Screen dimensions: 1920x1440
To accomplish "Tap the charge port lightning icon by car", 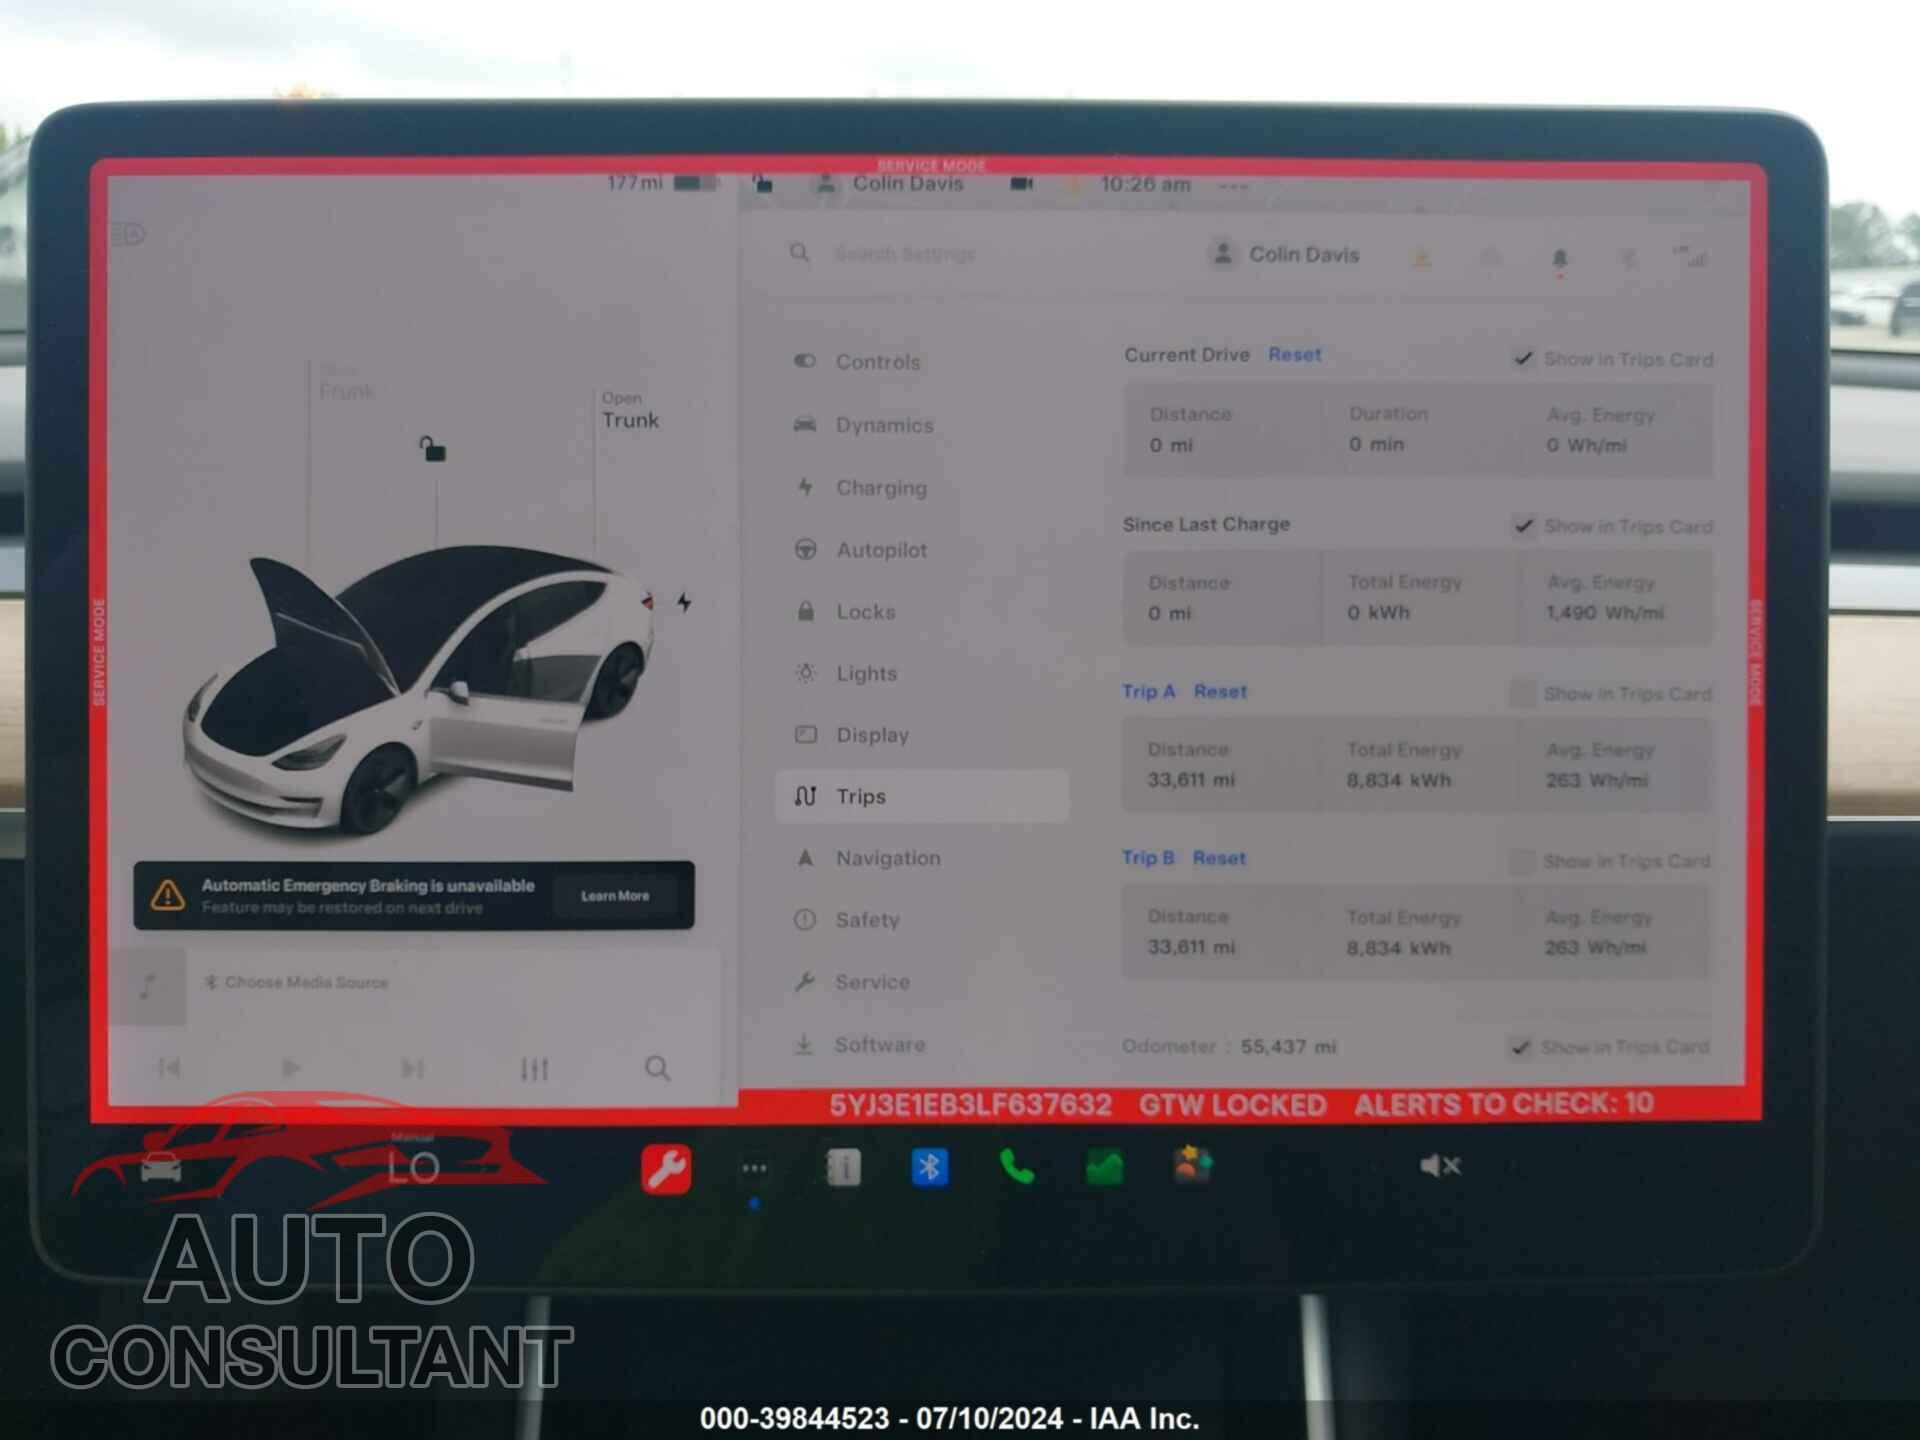I will [x=684, y=602].
